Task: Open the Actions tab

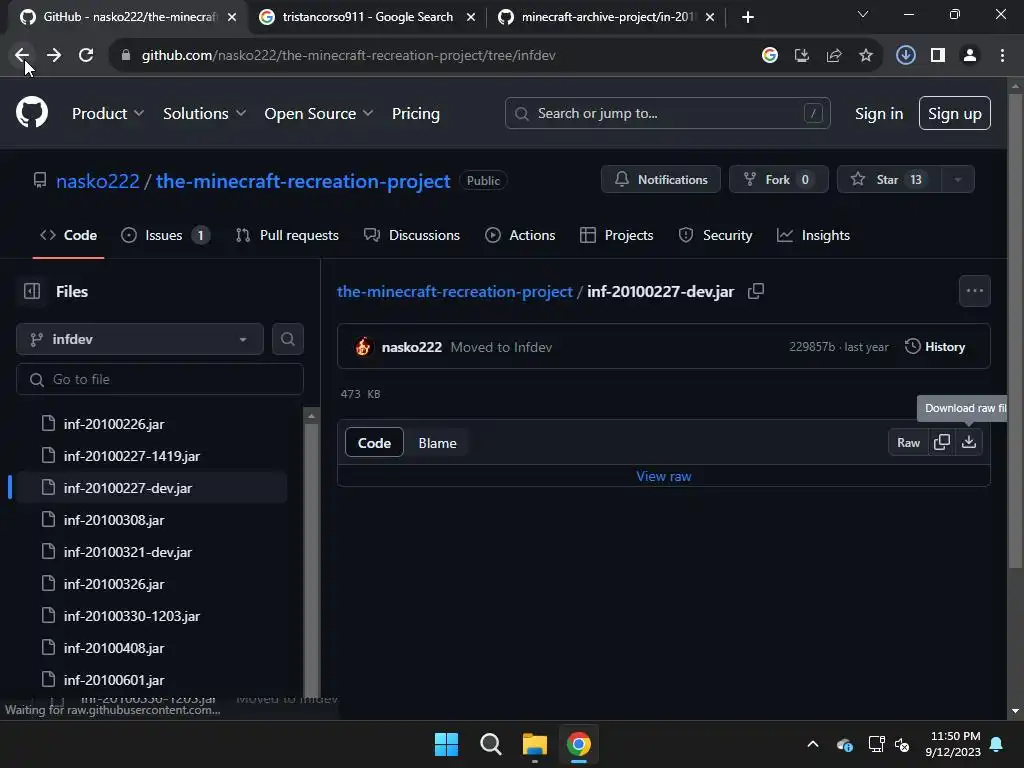Action: point(520,235)
